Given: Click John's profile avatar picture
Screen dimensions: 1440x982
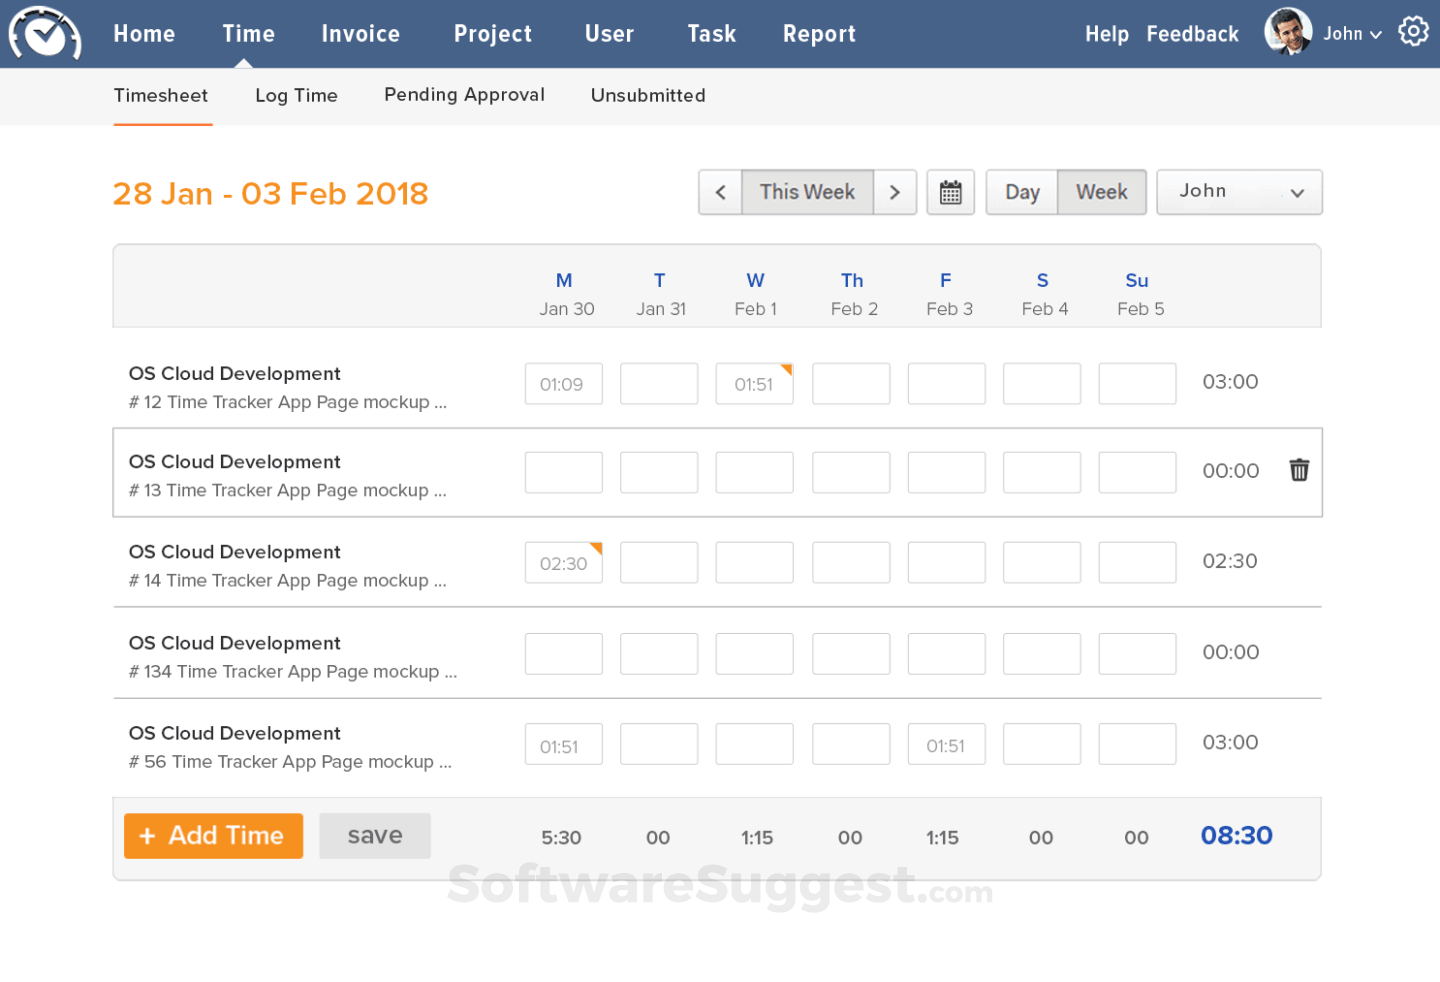Looking at the screenshot, I should [x=1287, y=30].
